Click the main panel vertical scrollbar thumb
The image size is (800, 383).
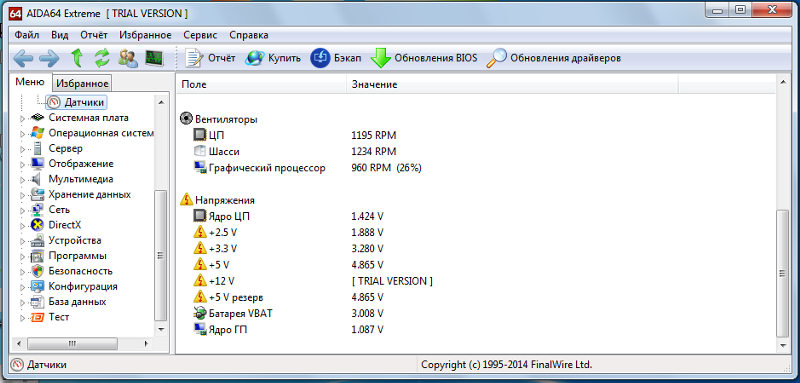pyautogui.click(x=782, y=273)
